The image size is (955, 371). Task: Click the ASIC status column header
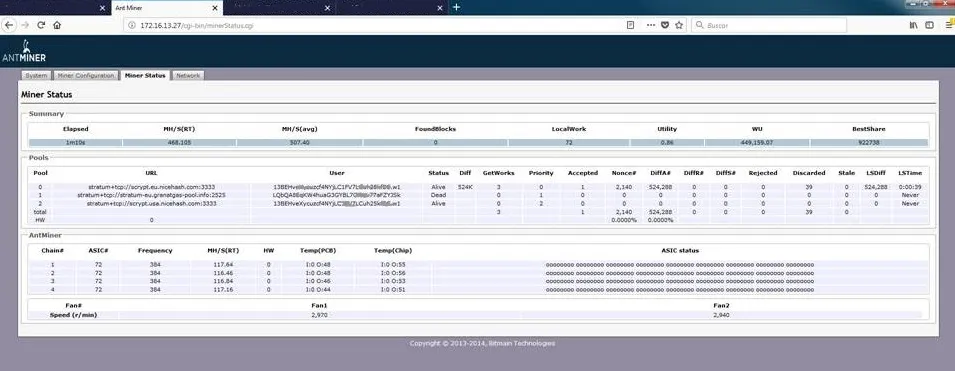pos(680,250)
